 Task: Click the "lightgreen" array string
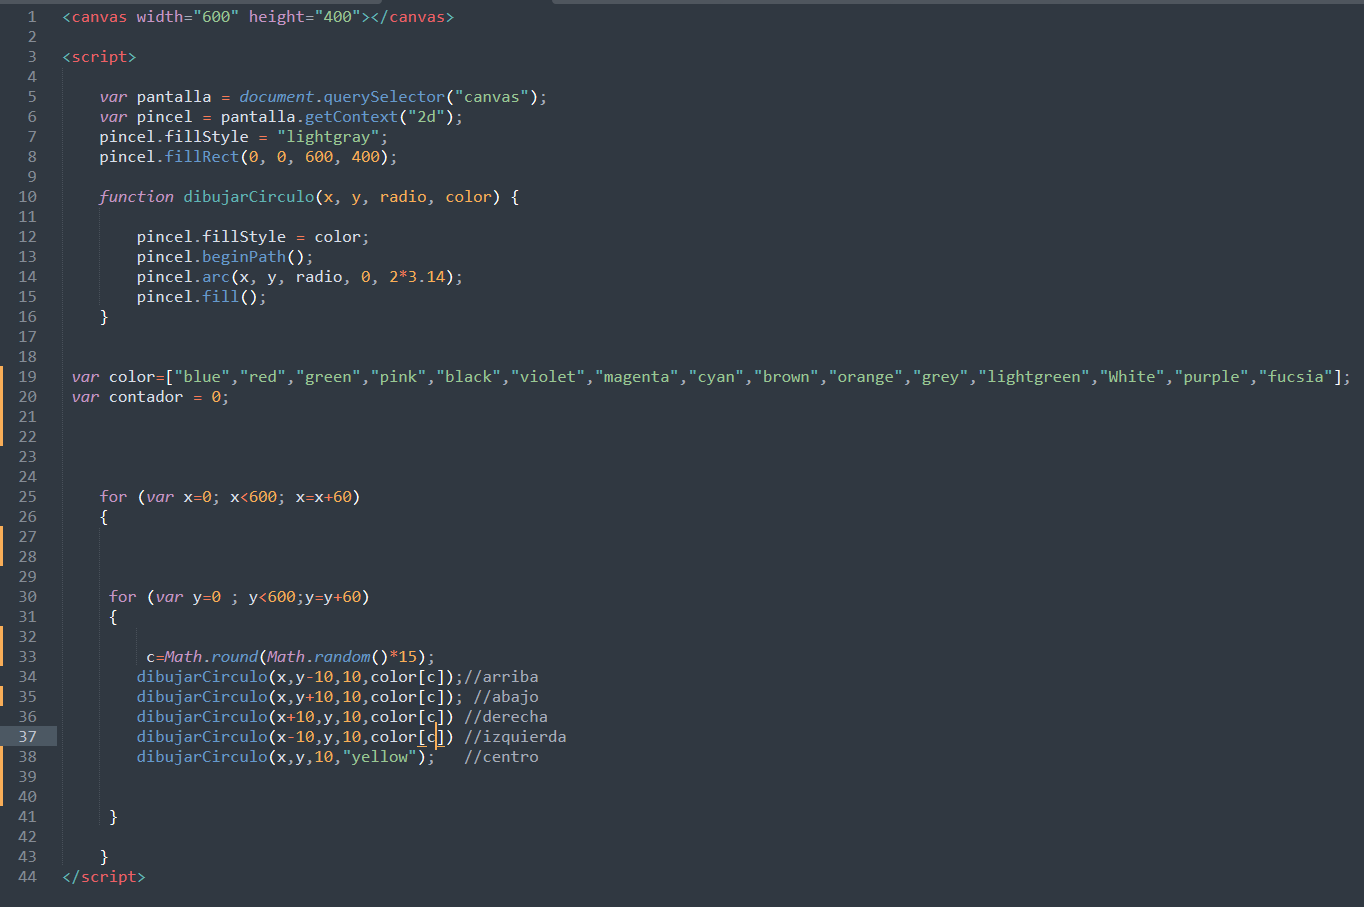[x=1034, y=377]
